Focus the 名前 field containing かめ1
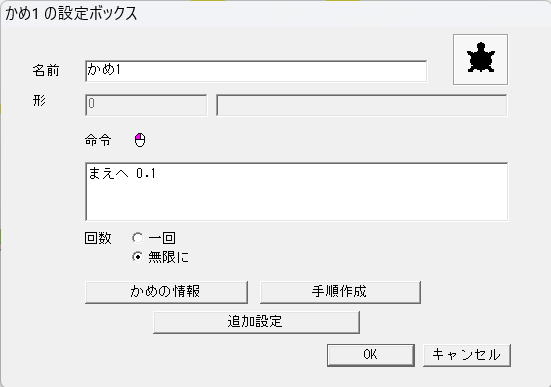 256,71
